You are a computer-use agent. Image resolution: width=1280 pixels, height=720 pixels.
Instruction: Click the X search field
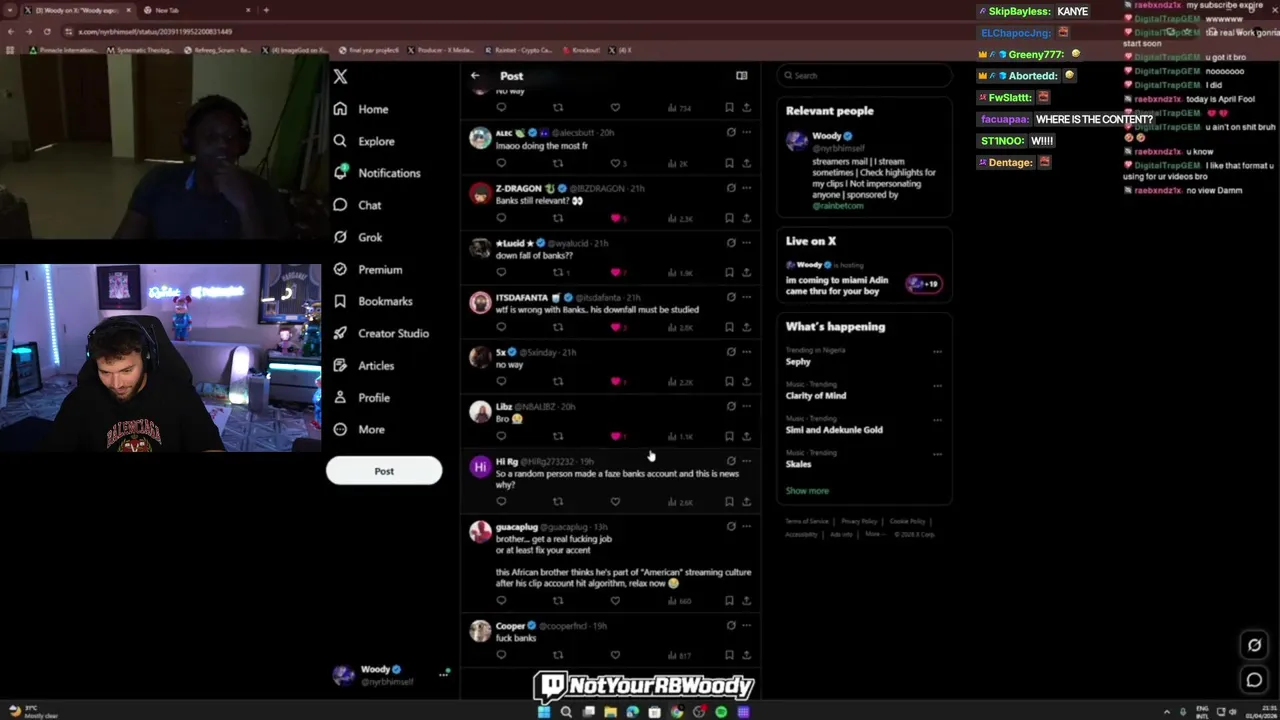(864, 75)
